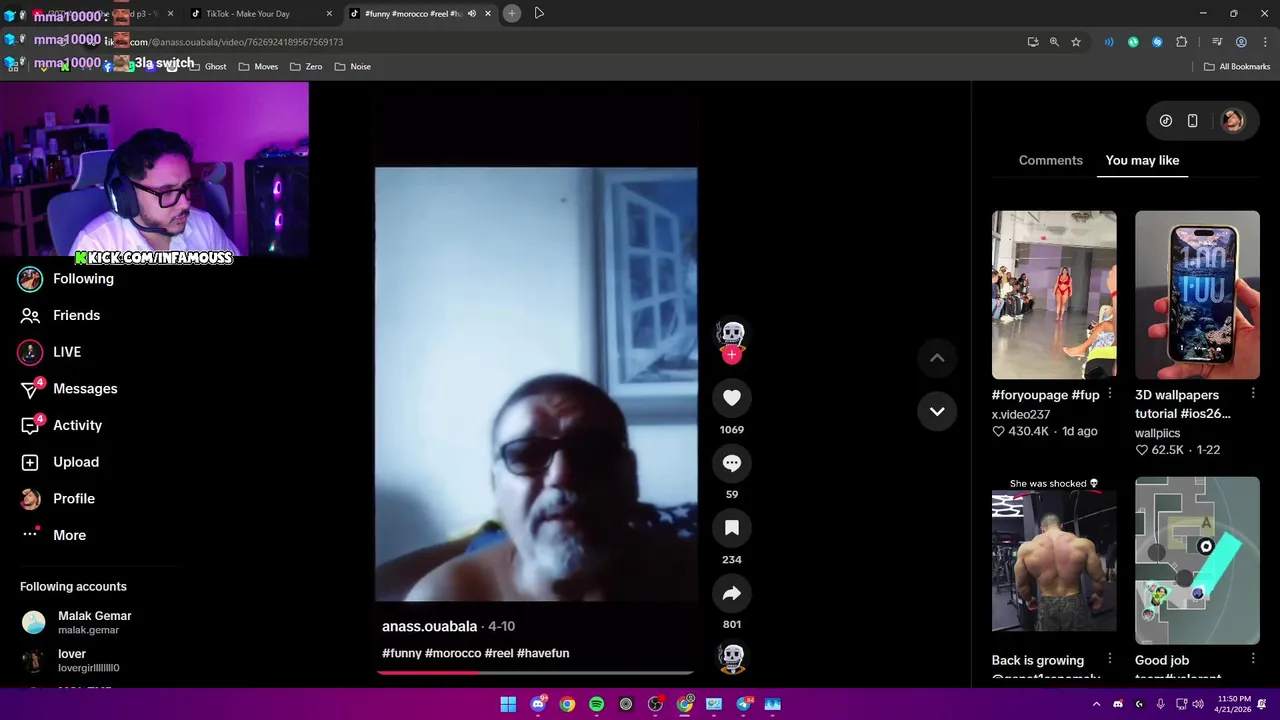Viewport: 1280px width, 720px height.
Task: Open Discord from the taskbar
Action: coord(538,705)
